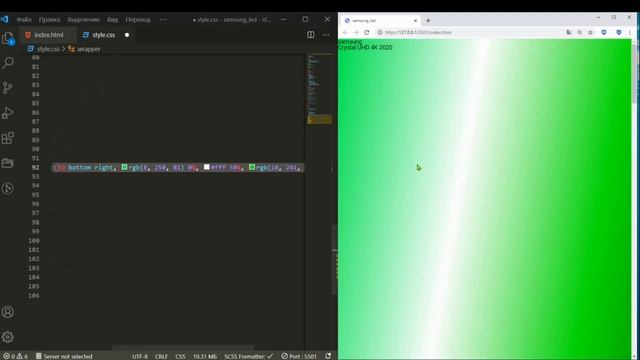Screen dimensions: 640x360
Task: Click first shield extension icon in browser
Action: [604, 32]
